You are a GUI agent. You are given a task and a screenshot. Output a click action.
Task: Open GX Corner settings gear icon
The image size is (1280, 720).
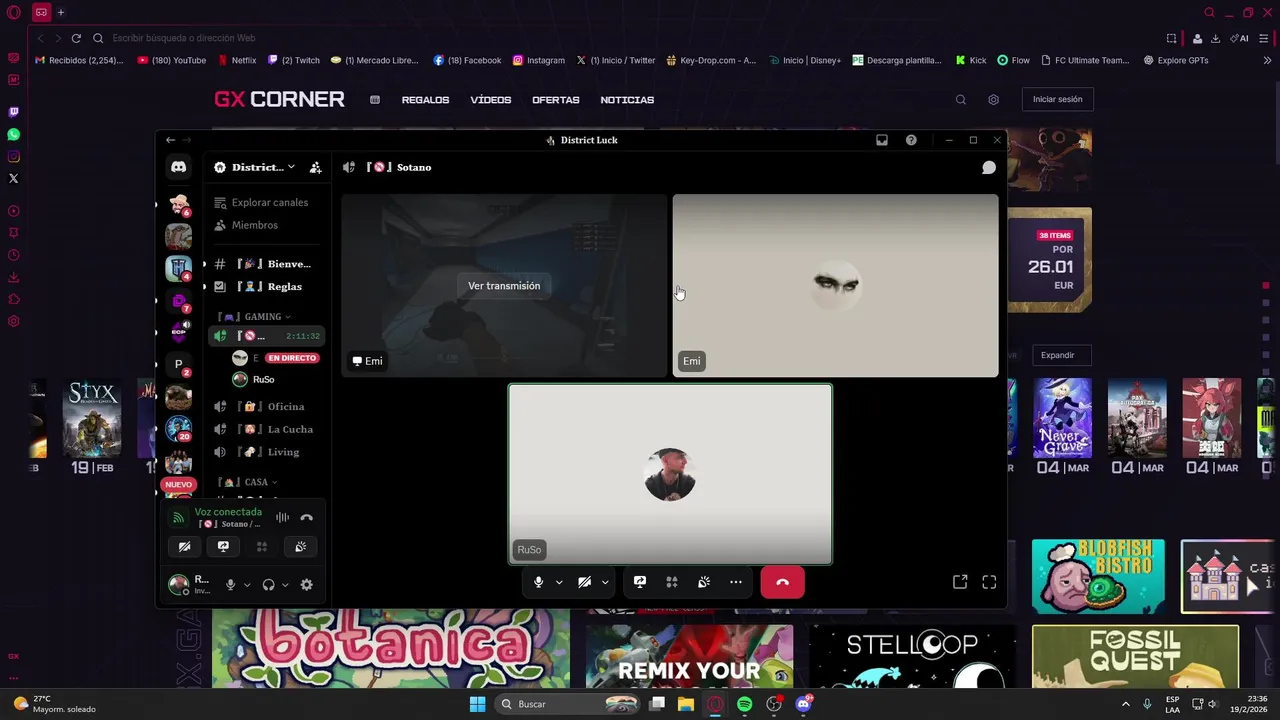click(x=993, y=100)
